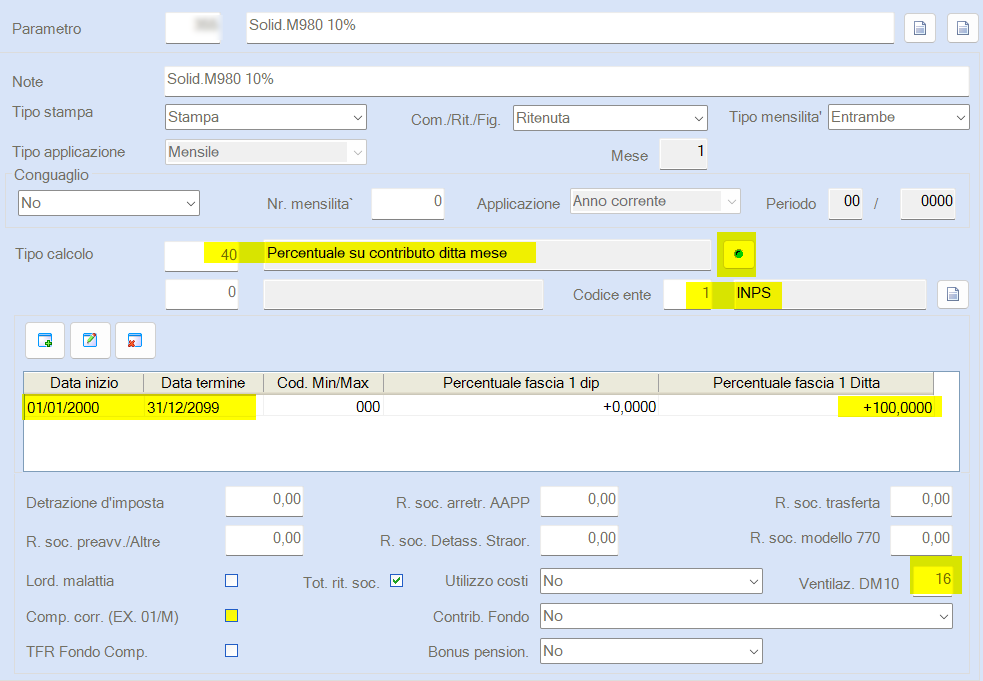Viewport: 983px width, 681px height.
Task: Open the Utilizzo costi dropdown
Action: (x=651, y=581)
